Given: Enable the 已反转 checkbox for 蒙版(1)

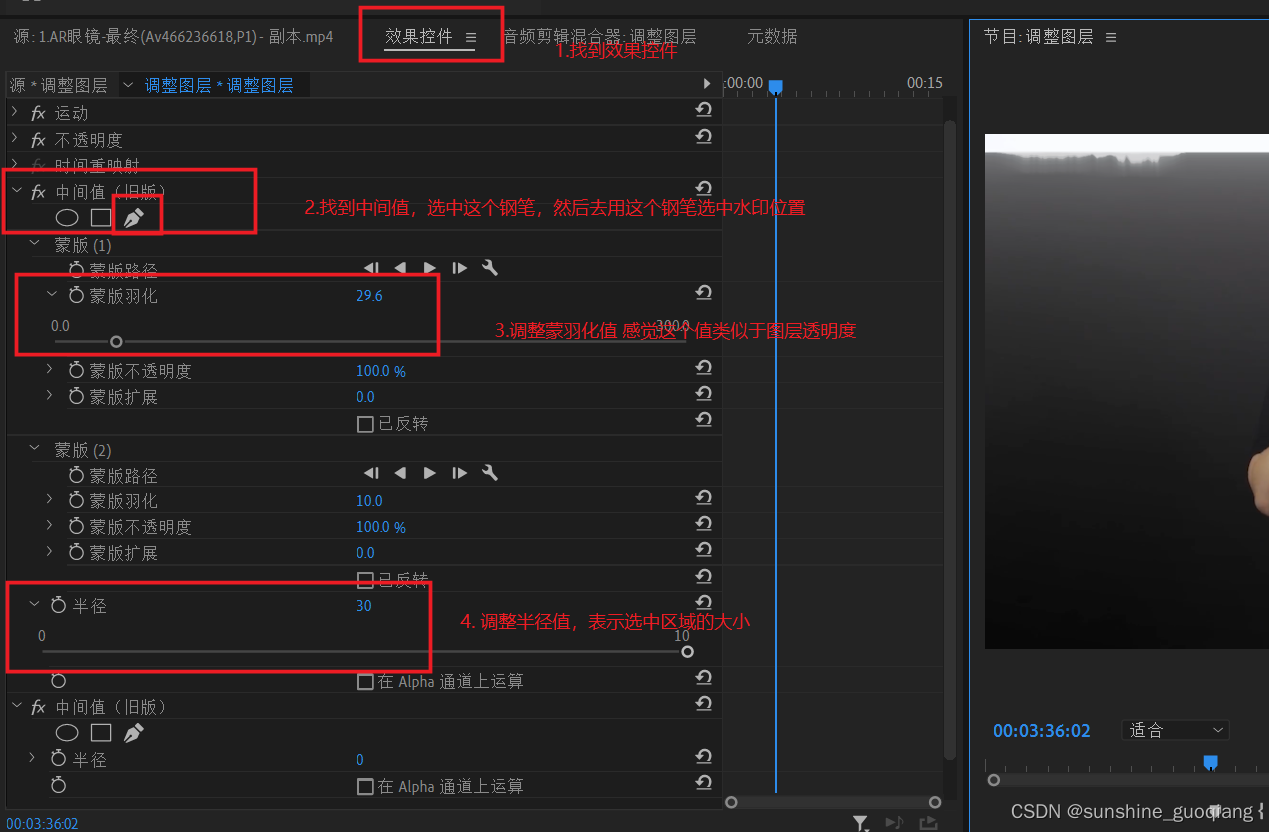Looking at the screenshot, I should pyautogui.click(x=366, y=423).
